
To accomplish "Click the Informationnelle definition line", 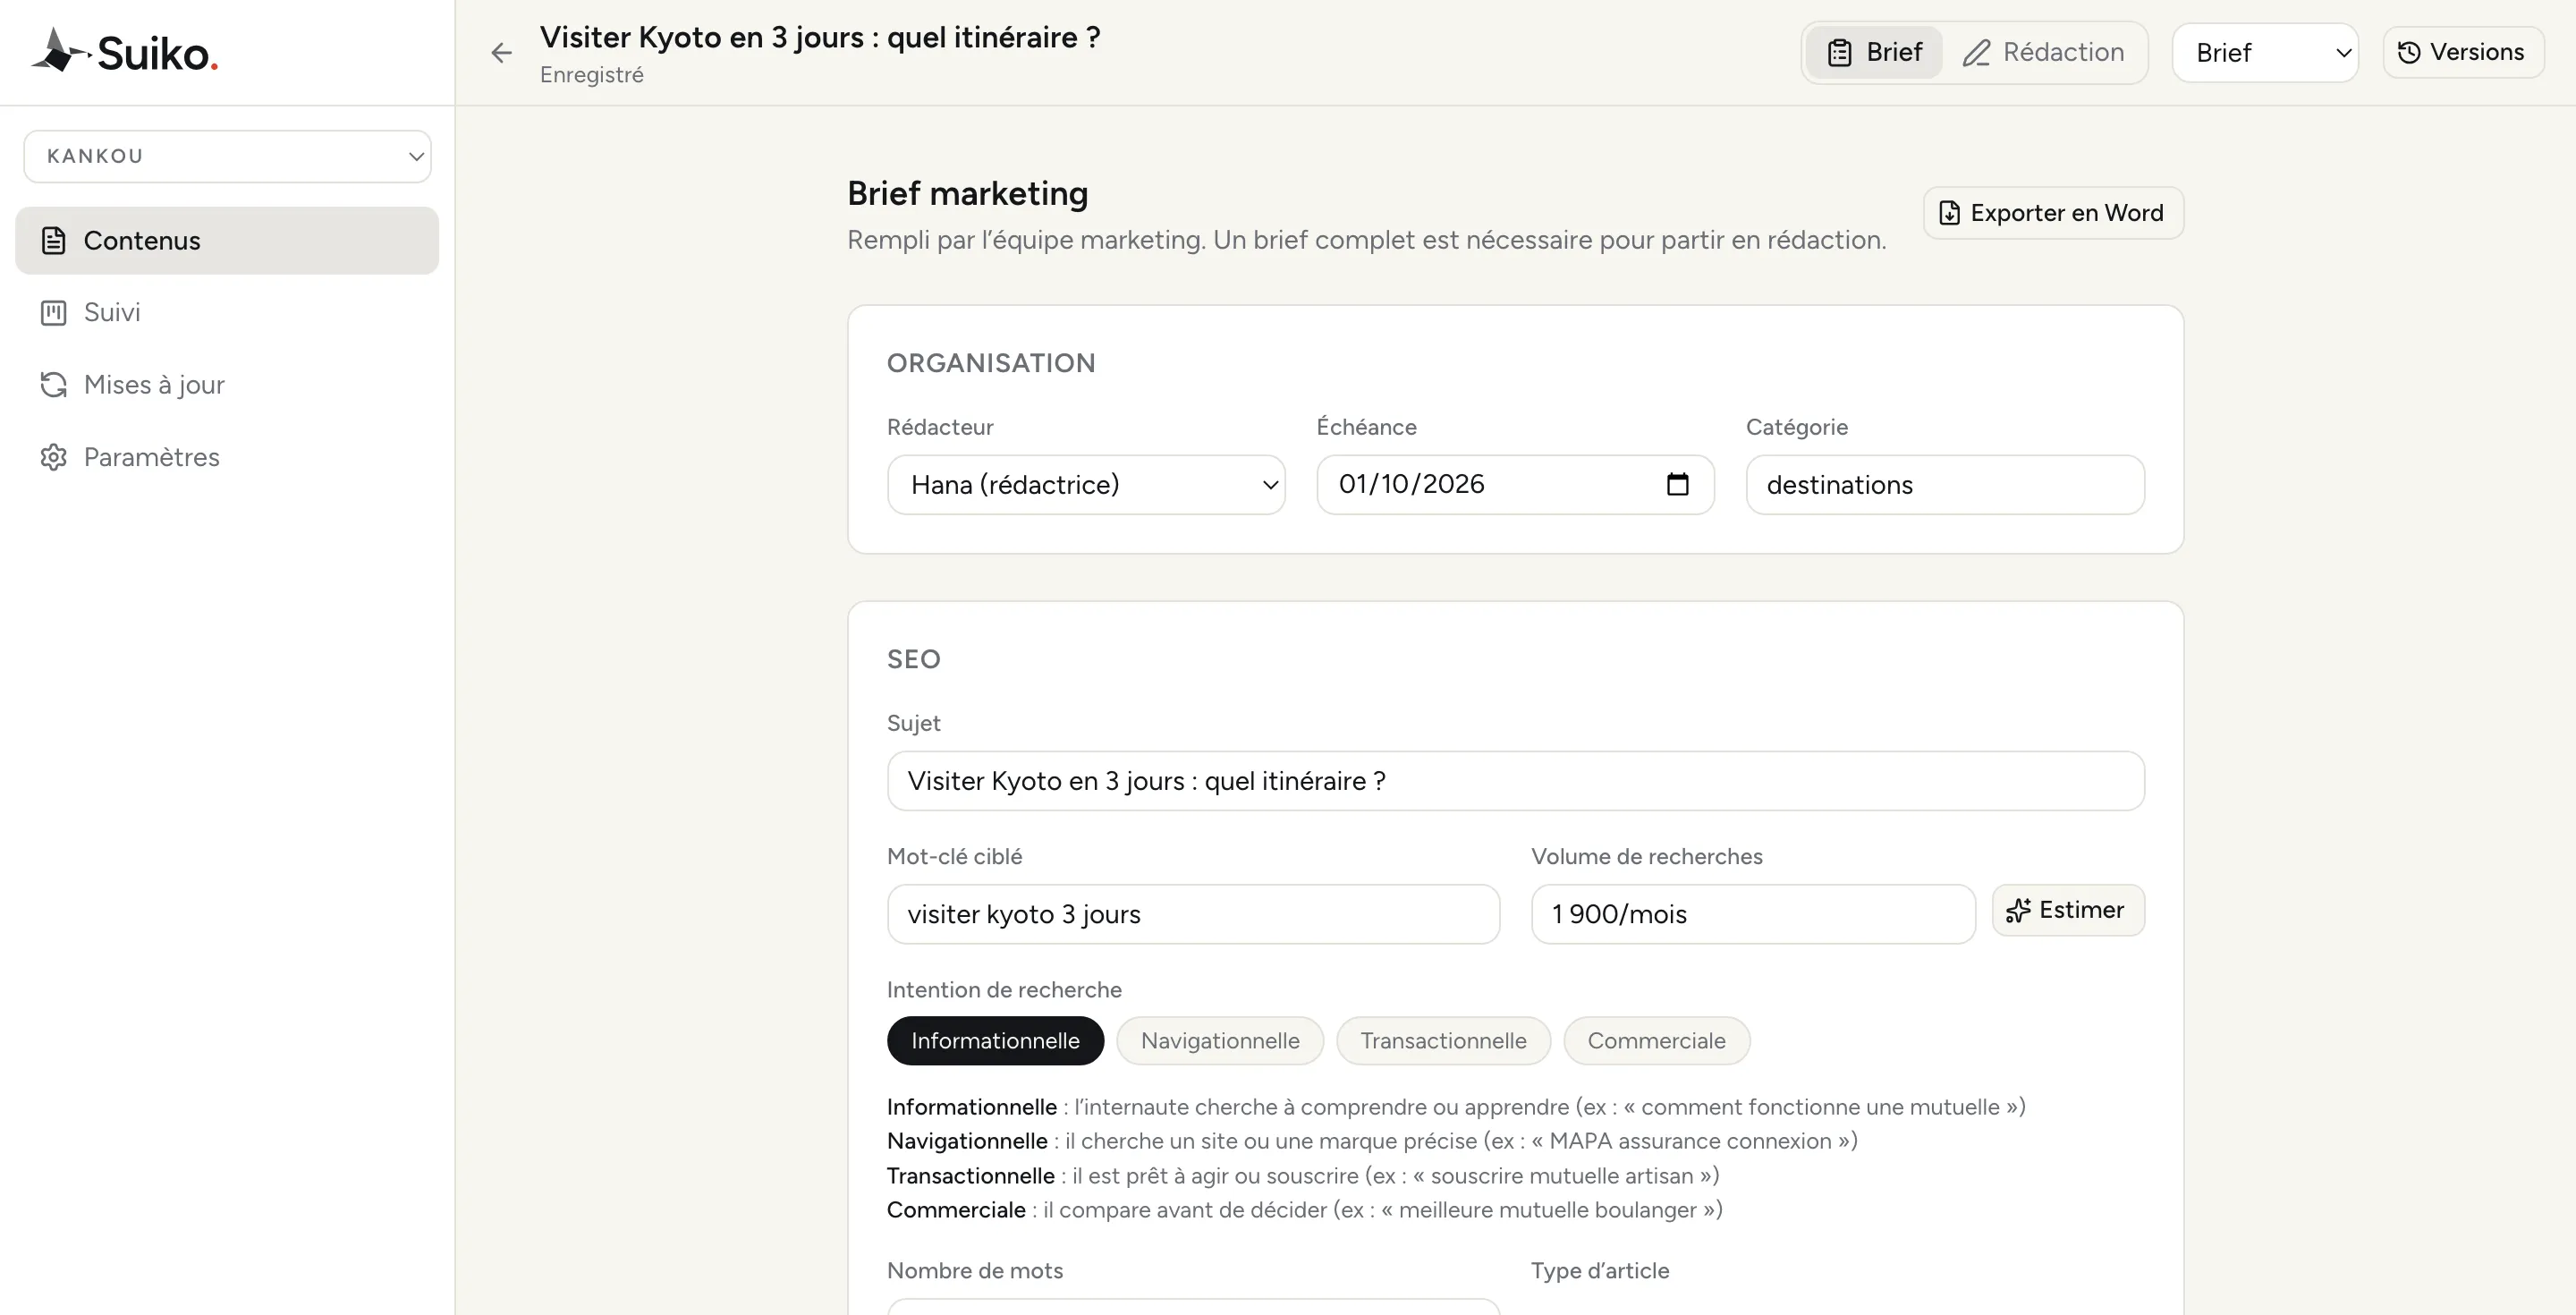I will [1456, 1107].
